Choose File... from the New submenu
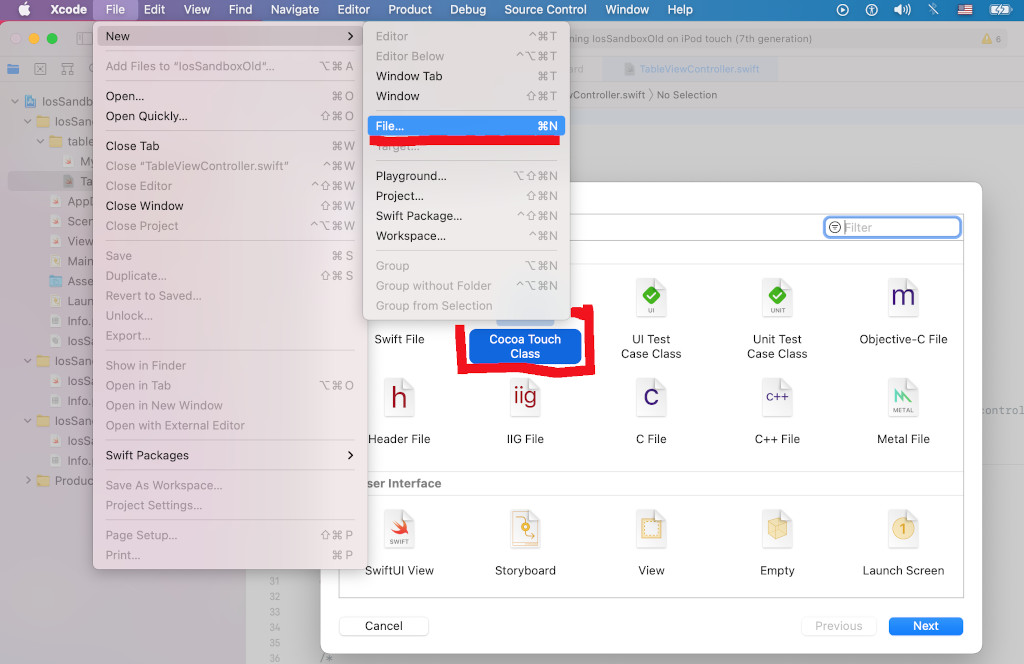This screenshot has width=1024, height=664. (x=466, y=126)
